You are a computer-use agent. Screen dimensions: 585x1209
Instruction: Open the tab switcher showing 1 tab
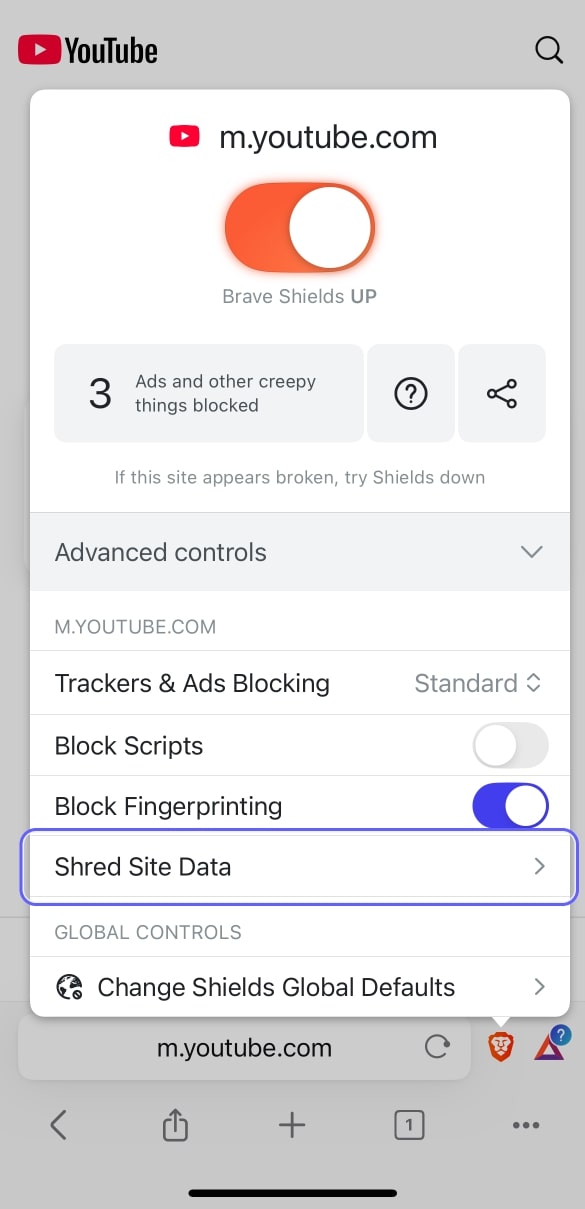[x=409, y=1125]
